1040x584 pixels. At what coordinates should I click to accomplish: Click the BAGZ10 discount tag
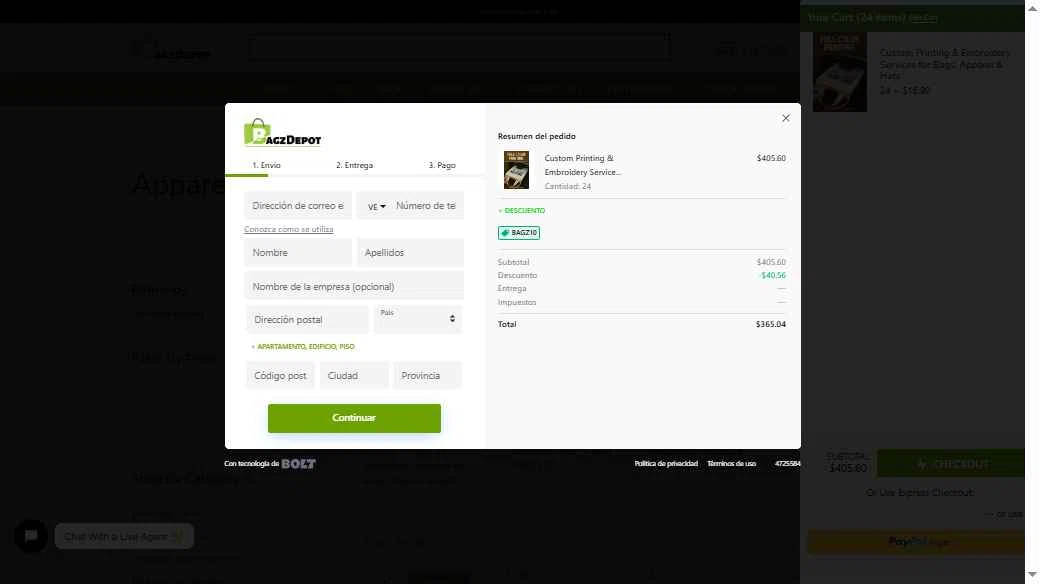click(519, 233)
